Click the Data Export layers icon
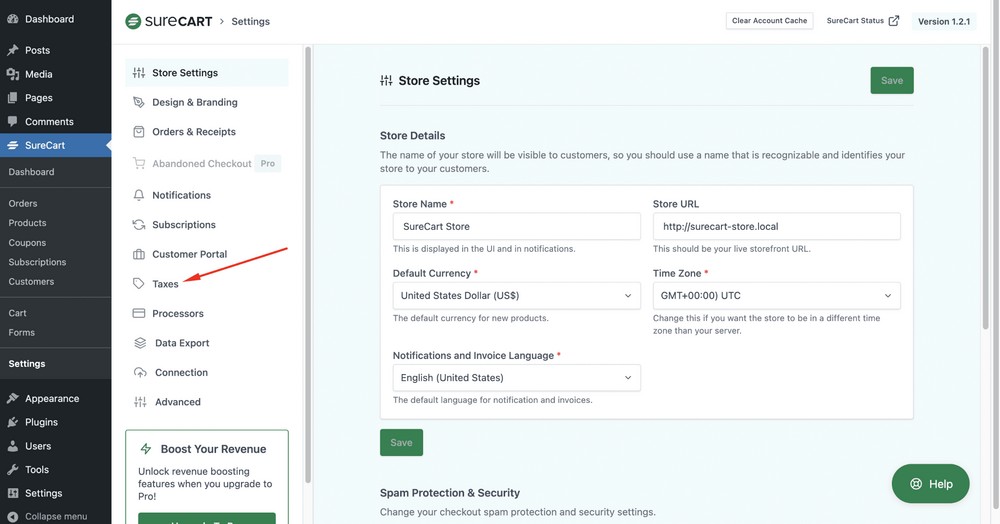 [140, 343]
